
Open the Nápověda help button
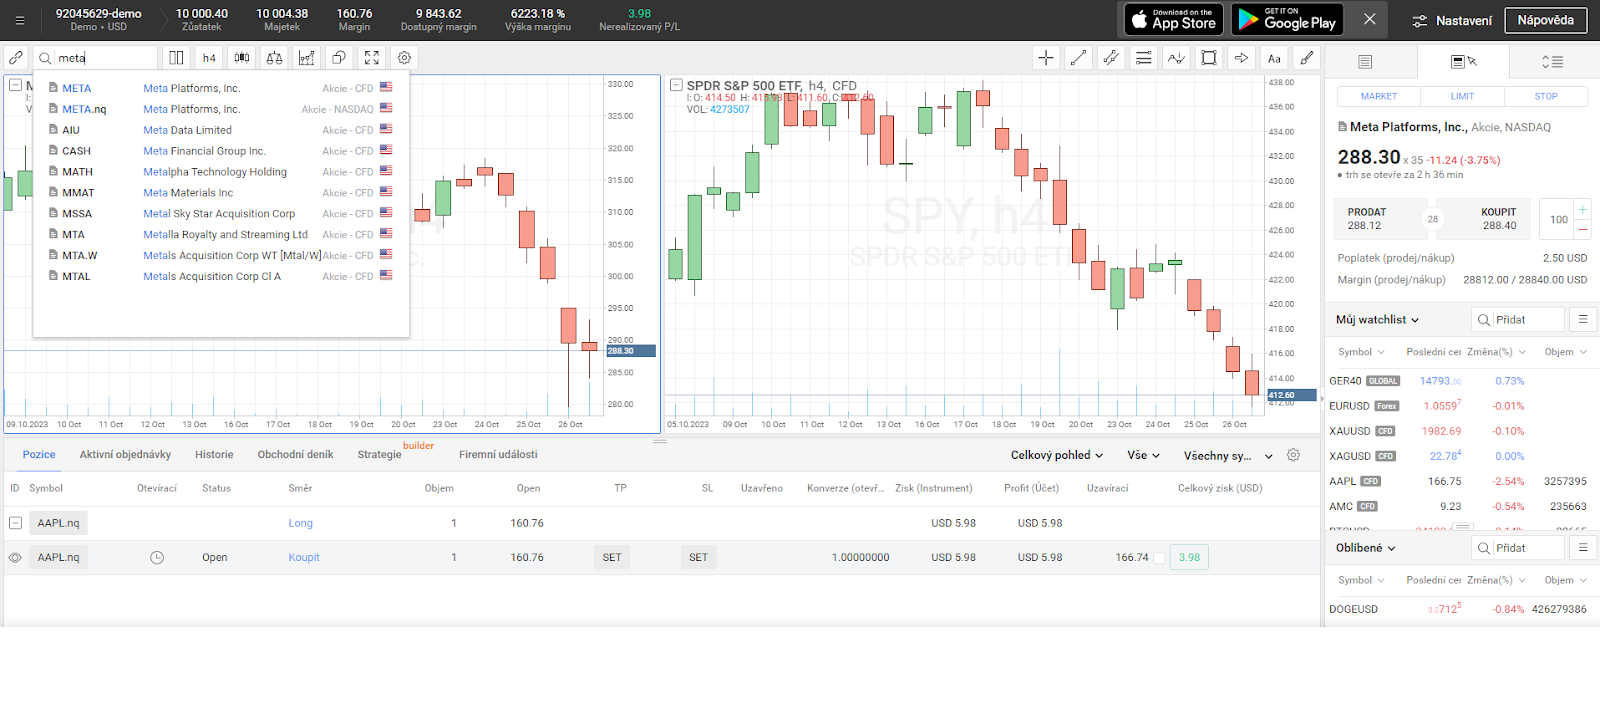[1546, 20]
